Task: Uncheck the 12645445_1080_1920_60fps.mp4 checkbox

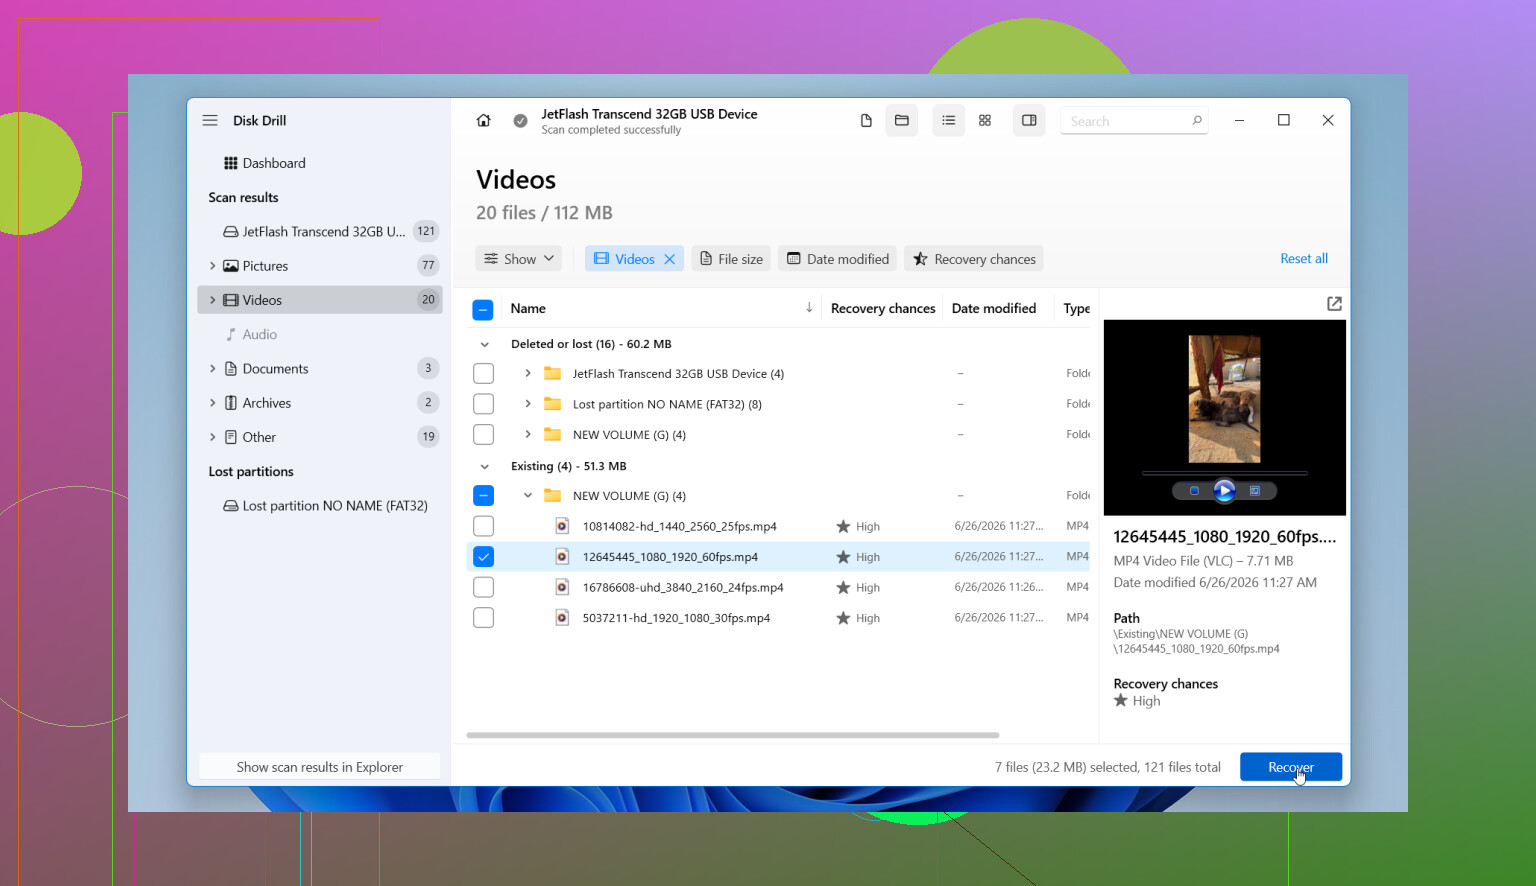Action: point(483,557)
